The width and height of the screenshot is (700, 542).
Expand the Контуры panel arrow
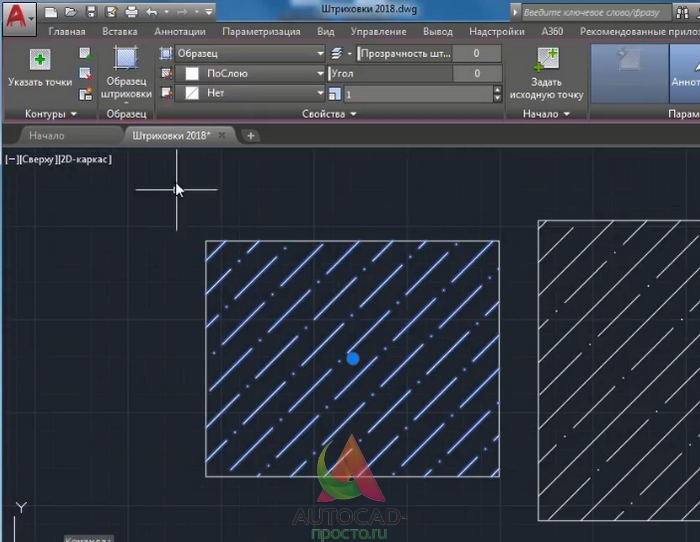[x=74, y=114]
